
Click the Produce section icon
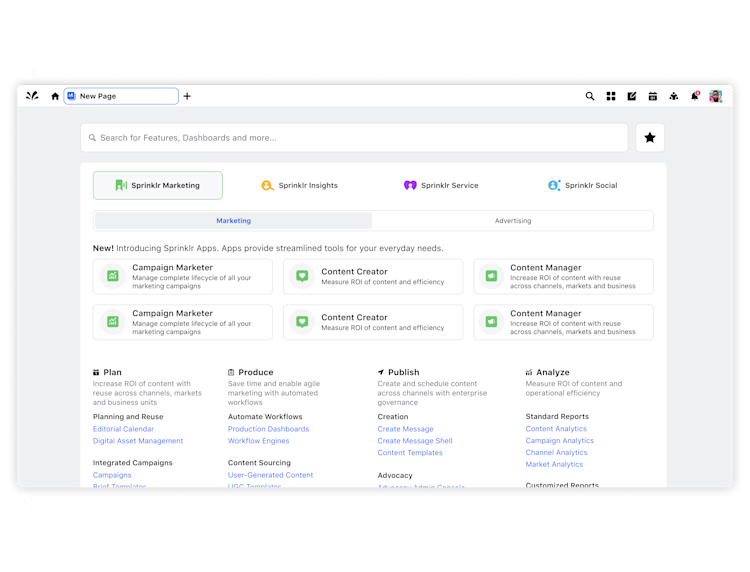(231, 372)
